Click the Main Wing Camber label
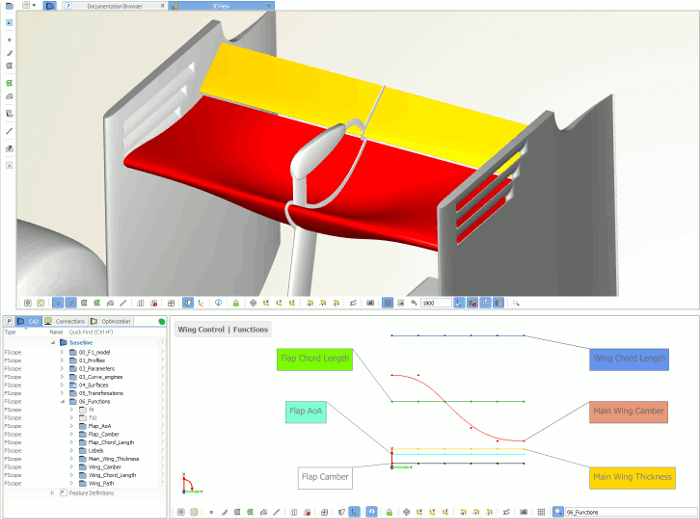This screenshot has height=519, width=700. coord(629,412)
